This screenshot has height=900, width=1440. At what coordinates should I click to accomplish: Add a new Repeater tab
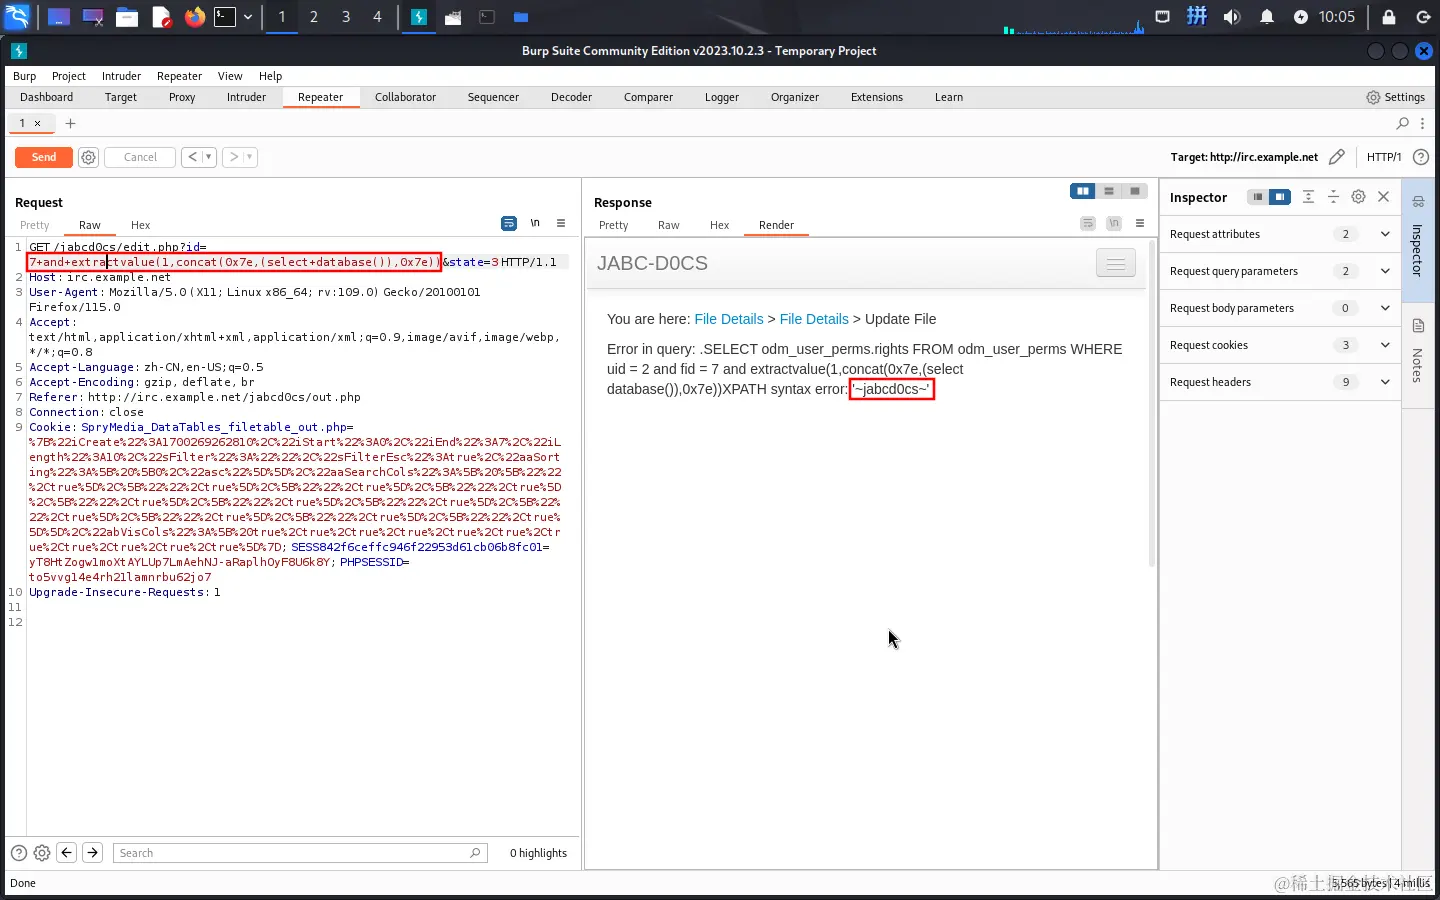pos(70,123)
